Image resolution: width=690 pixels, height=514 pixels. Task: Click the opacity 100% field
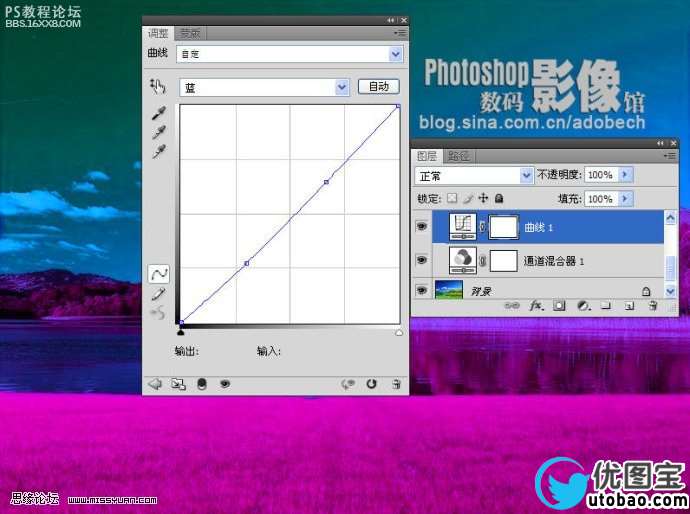point(601,175)
